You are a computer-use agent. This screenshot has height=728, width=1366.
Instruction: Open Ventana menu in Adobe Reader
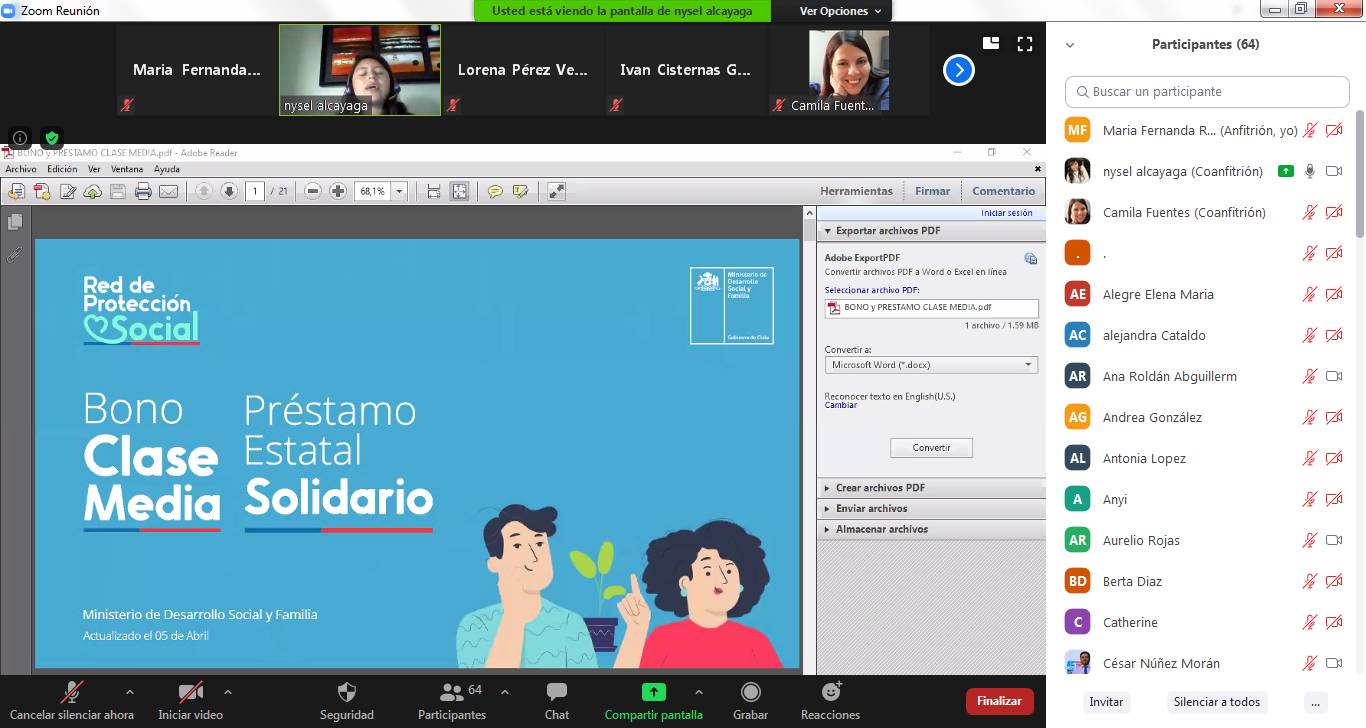coord(127,169)
